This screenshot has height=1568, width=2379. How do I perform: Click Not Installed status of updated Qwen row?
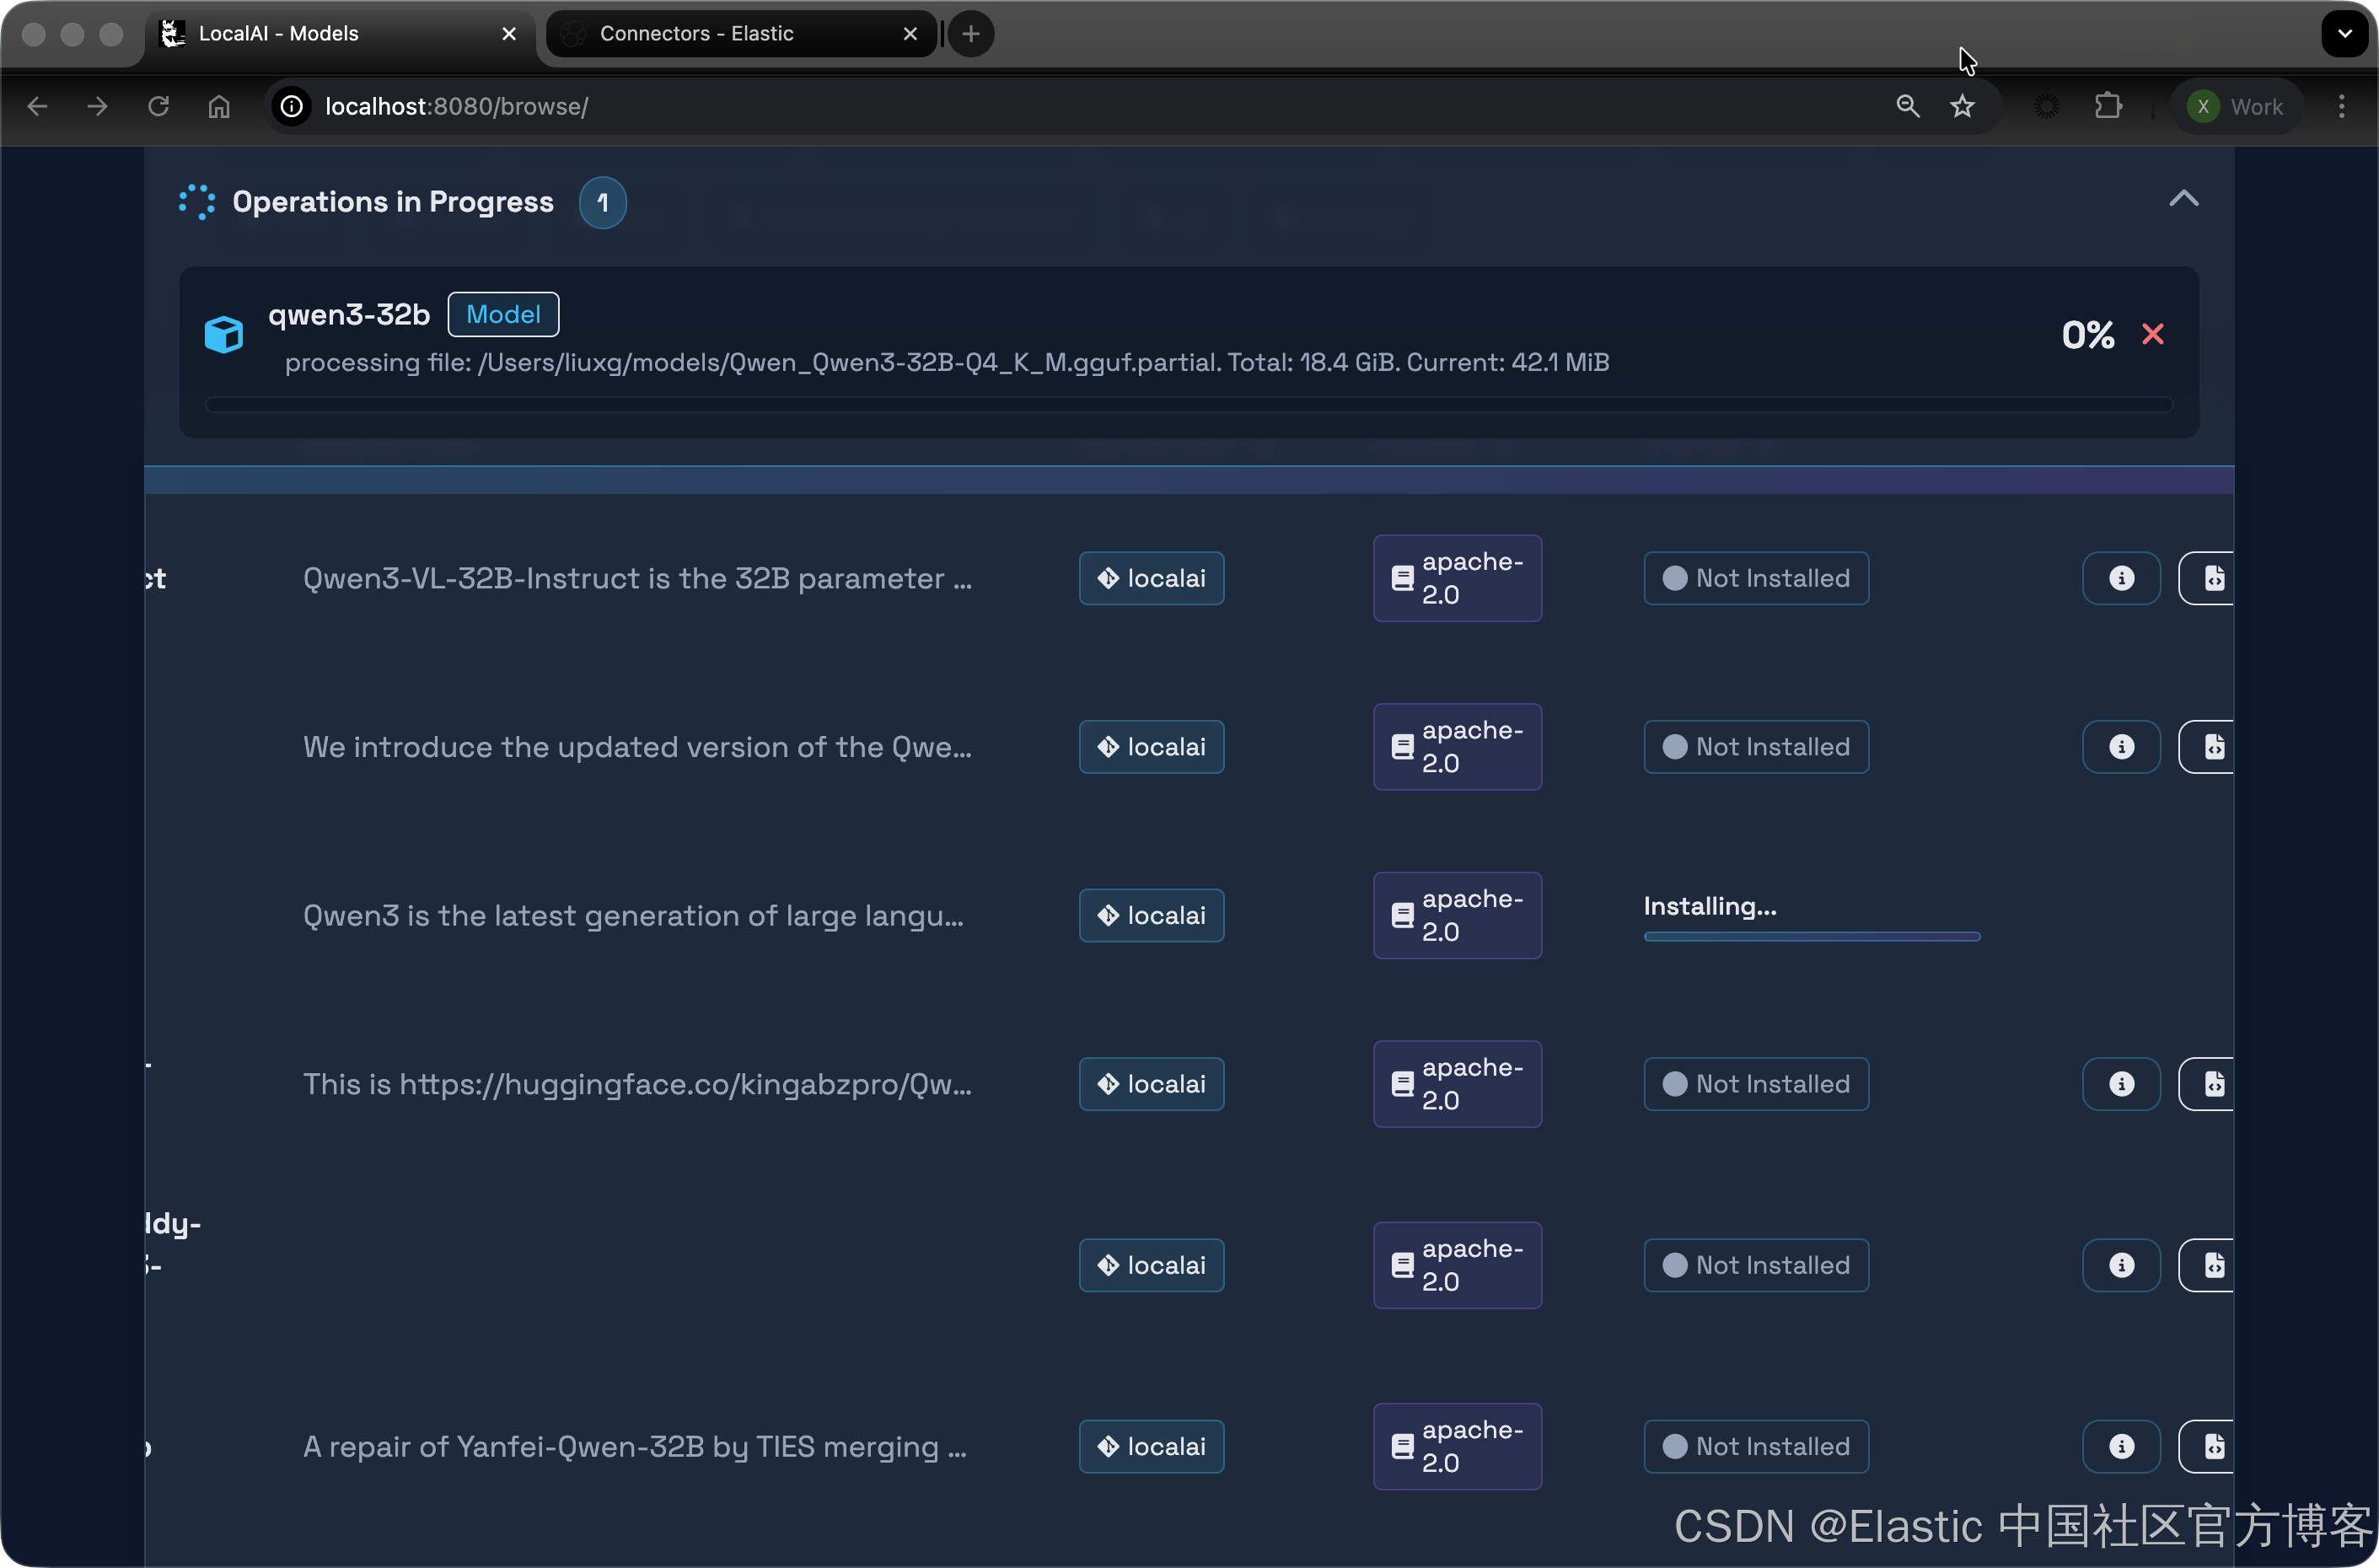1756,747
